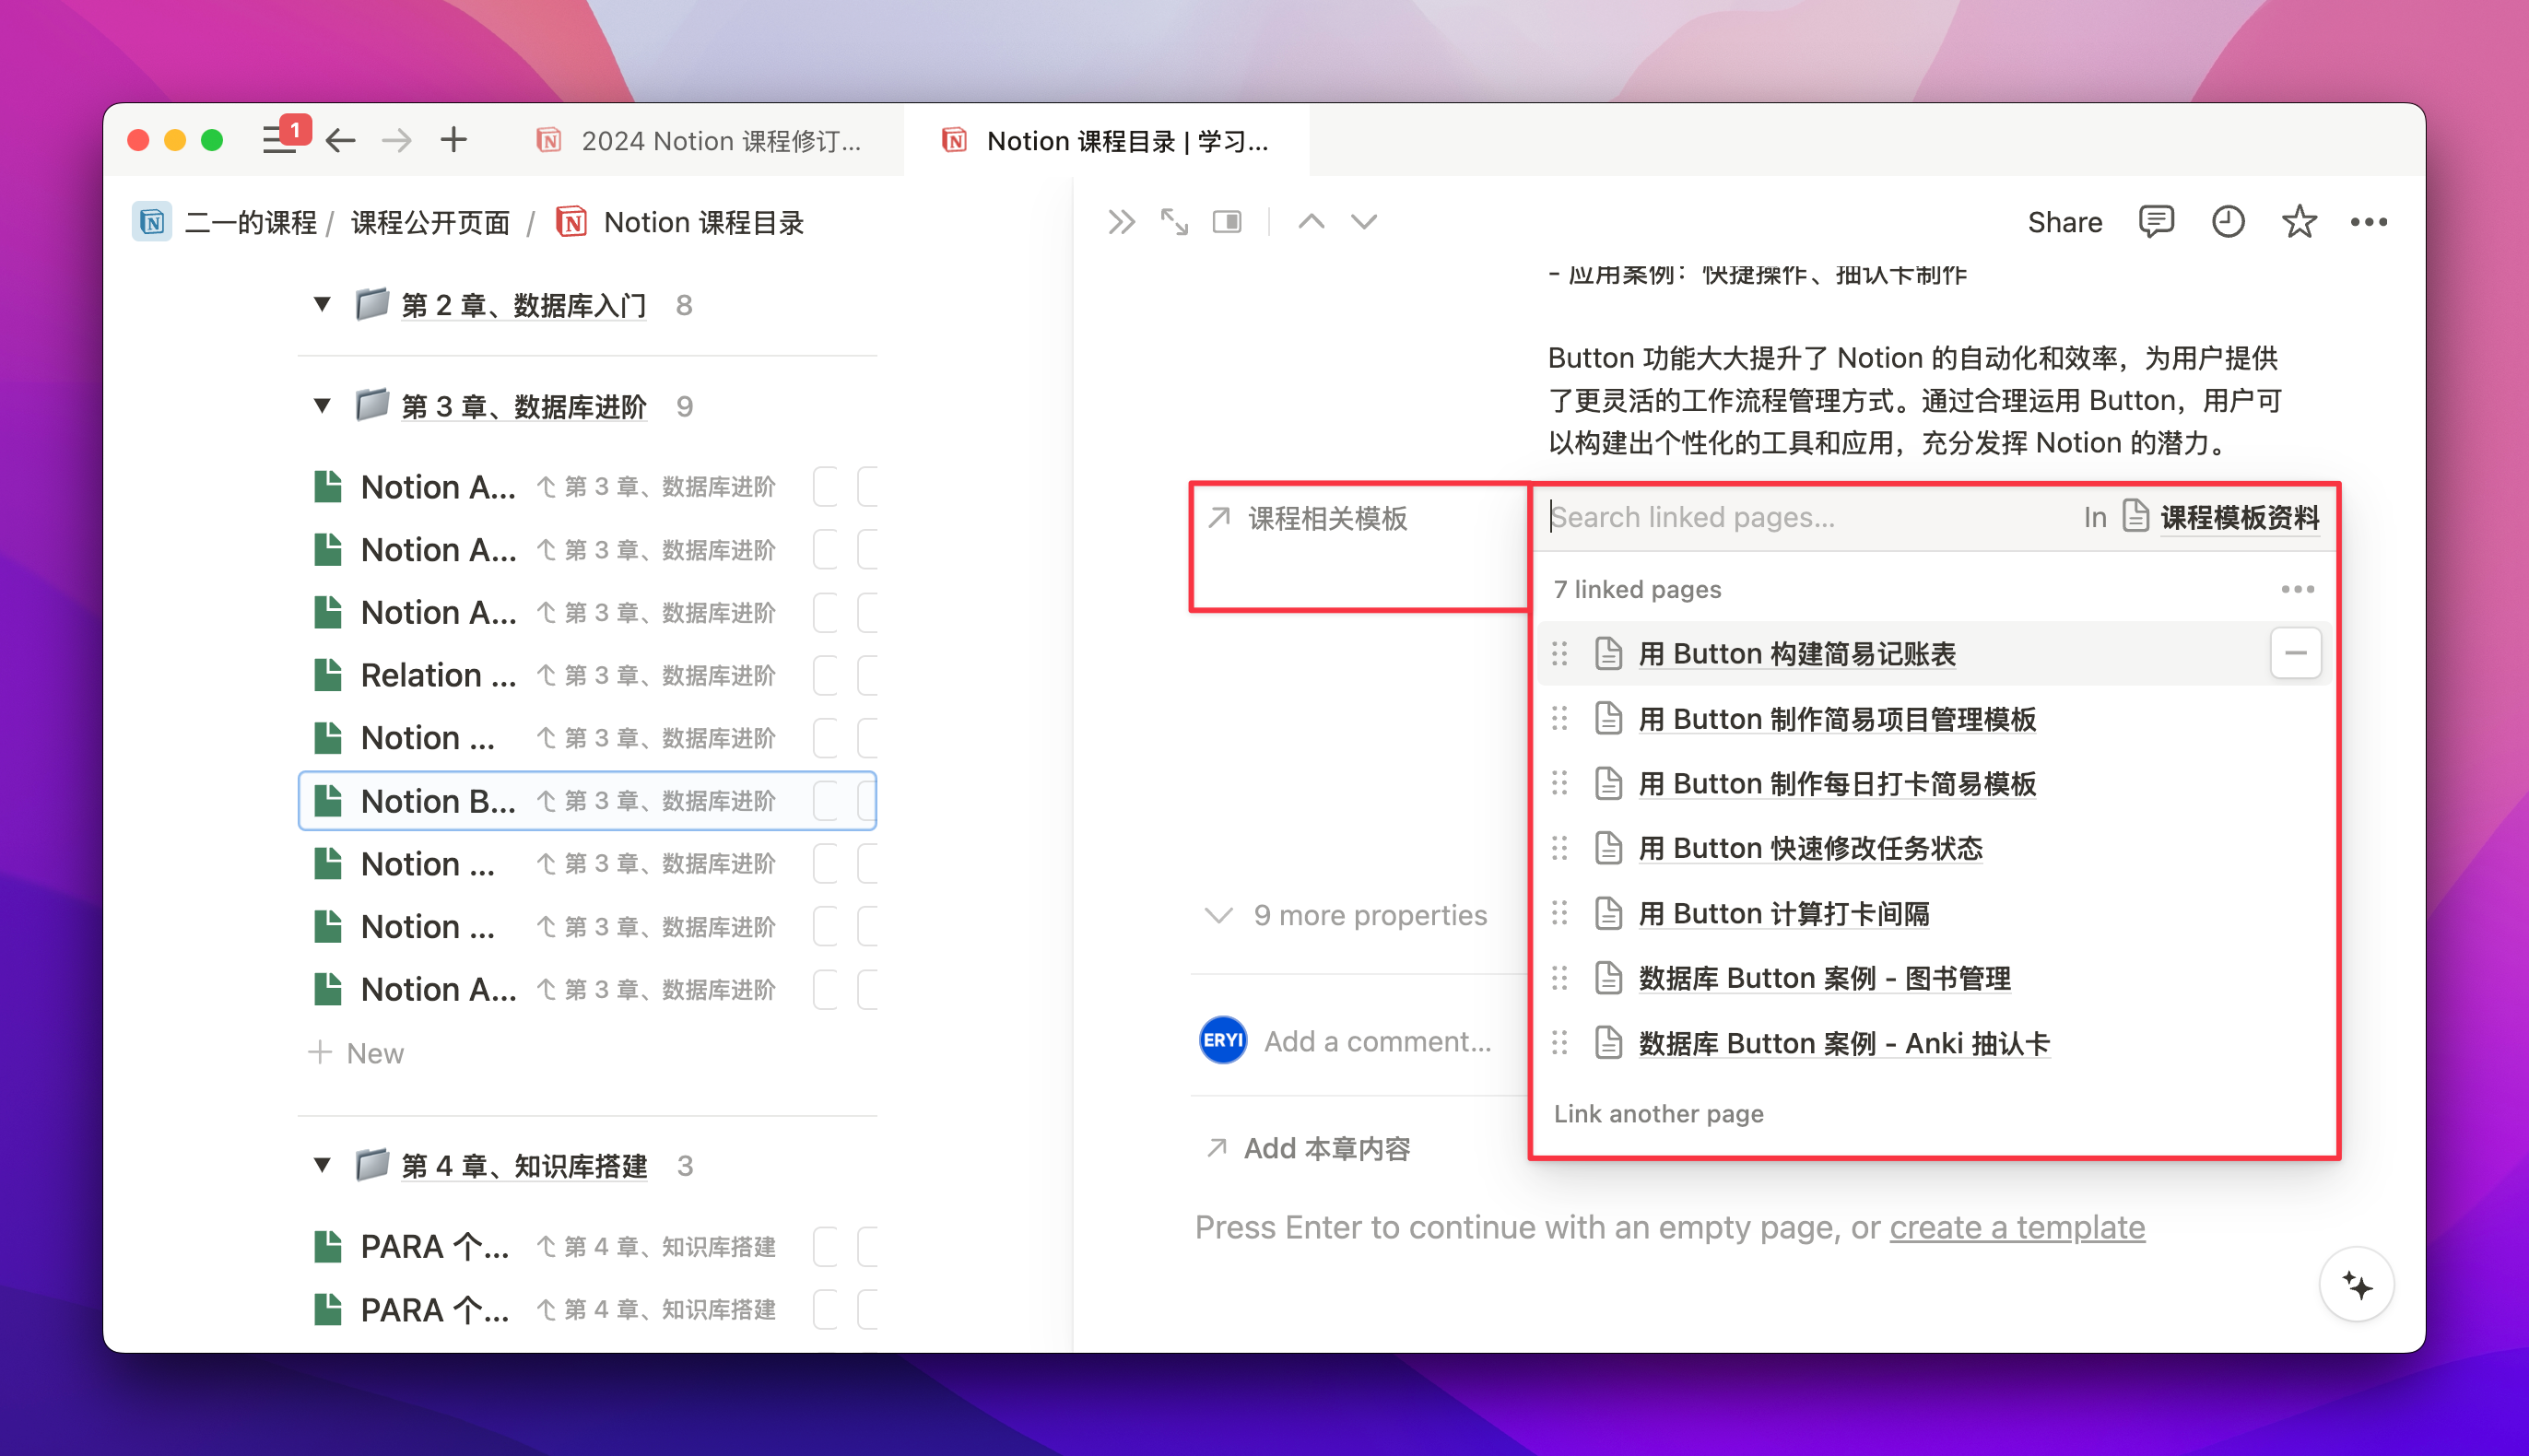
Task: Remove link to 用 Button 构建简易记账表
Action: [2295, 653]
